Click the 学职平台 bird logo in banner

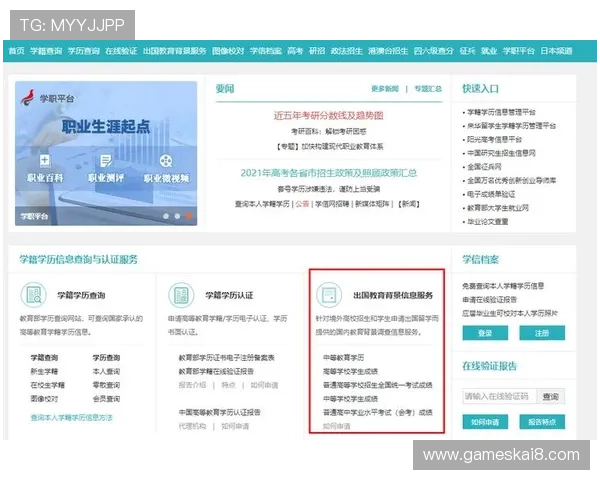click(x=28, y=98)
